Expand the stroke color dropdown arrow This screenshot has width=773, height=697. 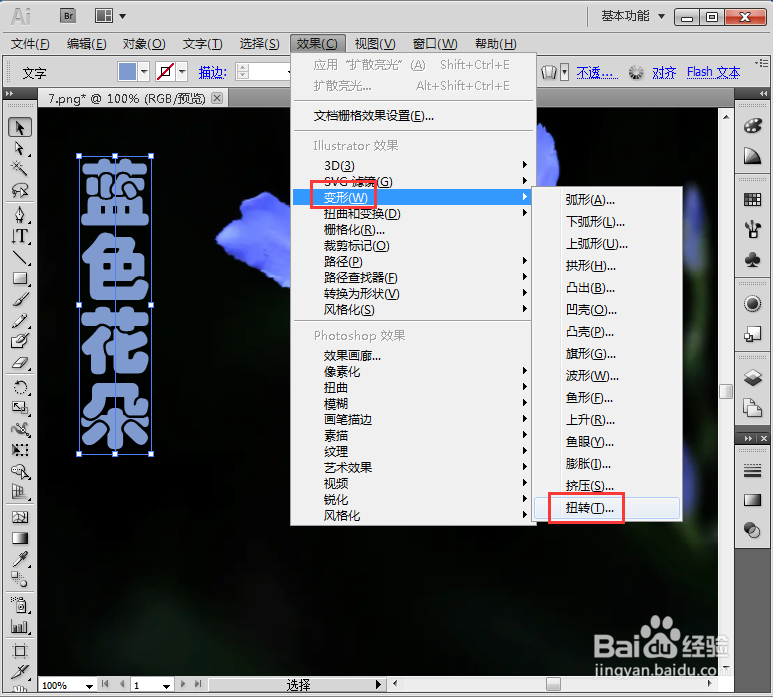pos(182,72)
